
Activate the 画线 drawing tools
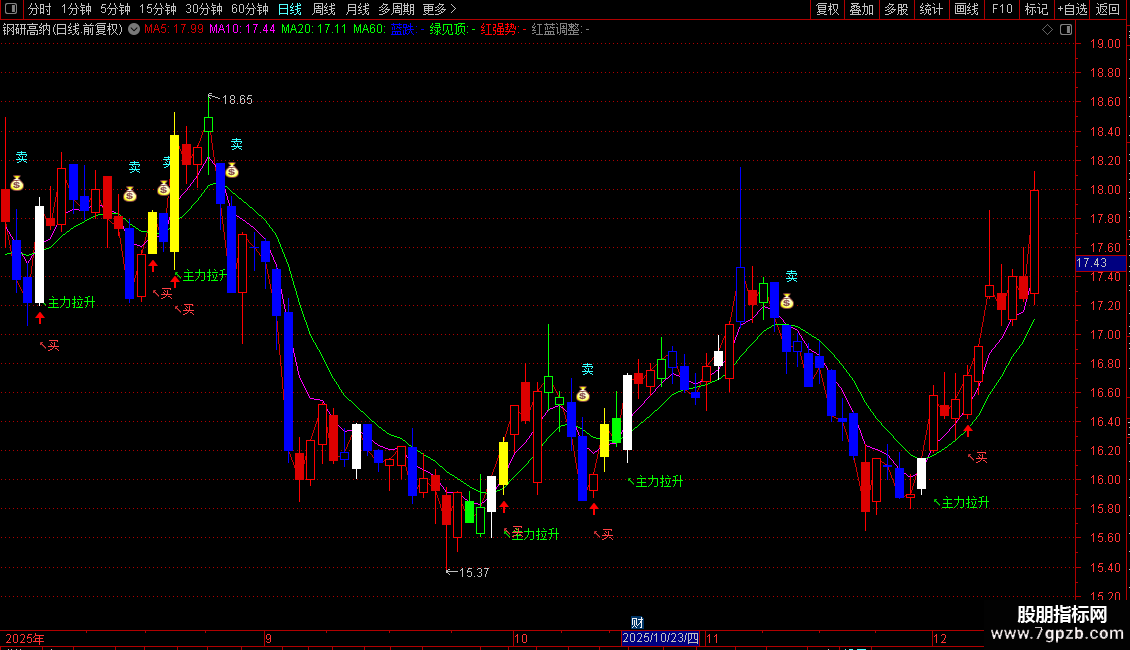[966, 9]
